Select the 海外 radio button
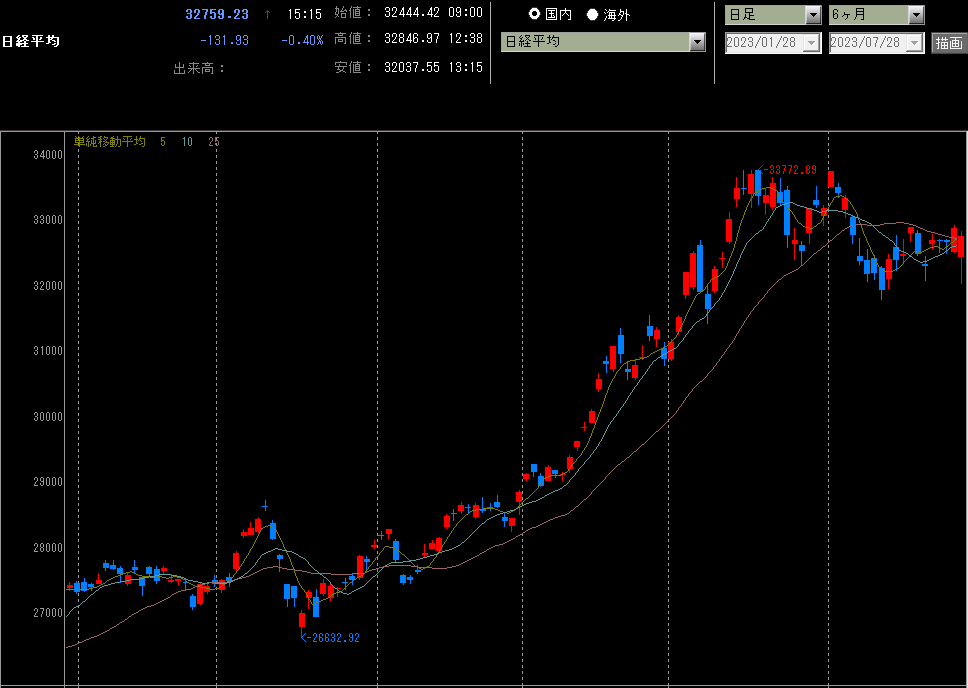 point(593,14)
